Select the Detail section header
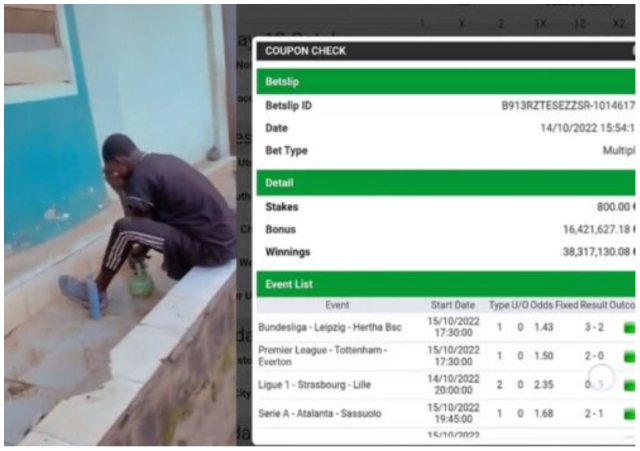The height and width of the screenshot is (451, 640). click(446, 183)
